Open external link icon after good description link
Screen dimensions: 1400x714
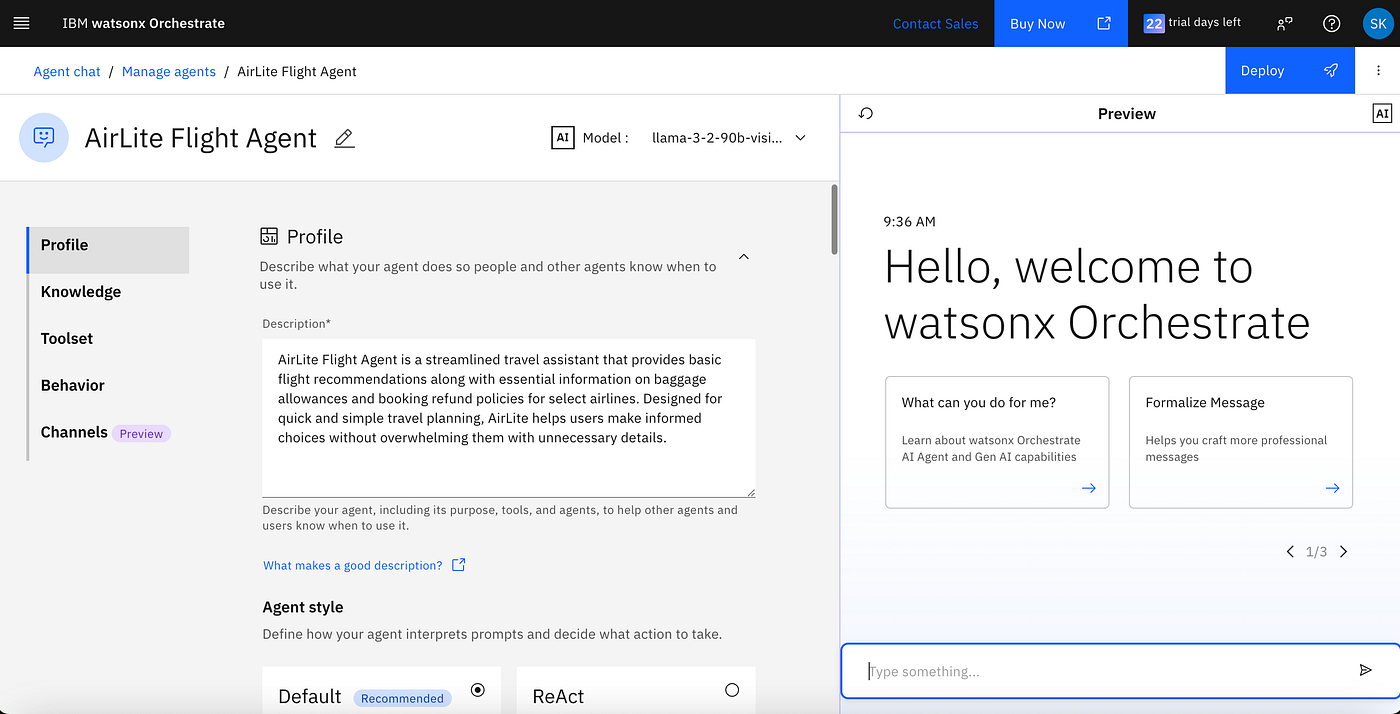click(458, 565)
